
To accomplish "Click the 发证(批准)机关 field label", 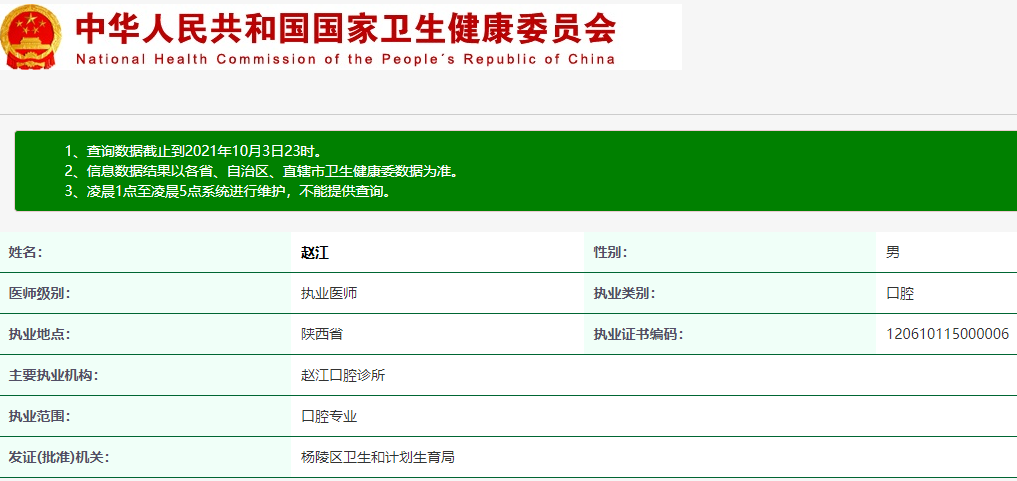I will click(x=59, y=457).
